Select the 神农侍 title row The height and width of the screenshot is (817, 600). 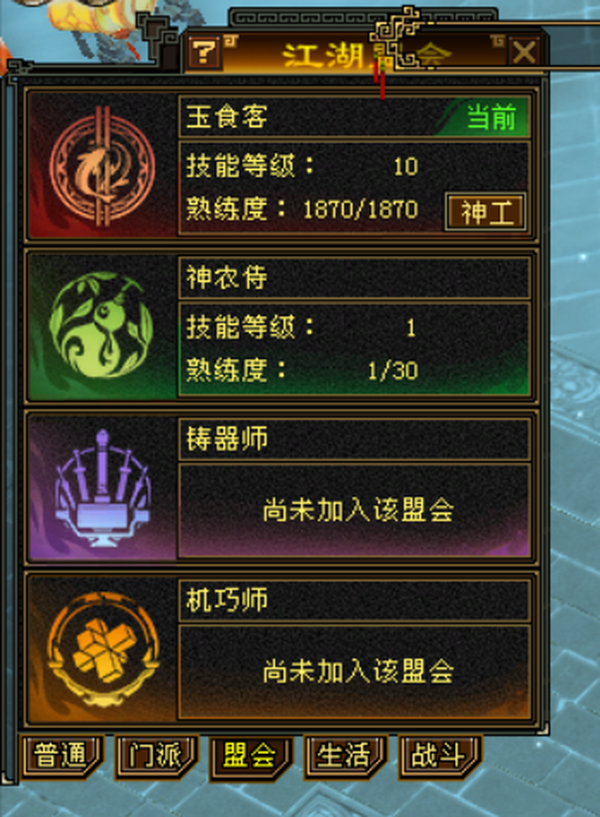pos(355,277)
